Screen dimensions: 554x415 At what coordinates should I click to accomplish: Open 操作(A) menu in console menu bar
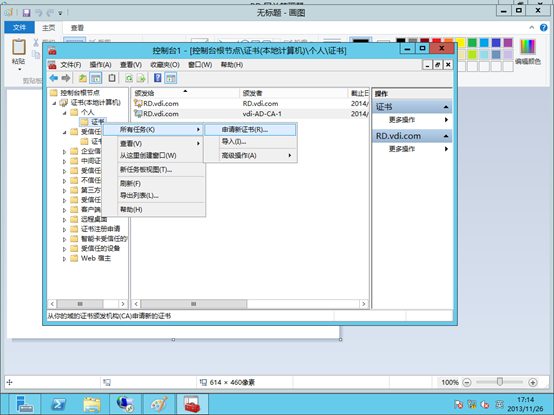pos(100,65)
